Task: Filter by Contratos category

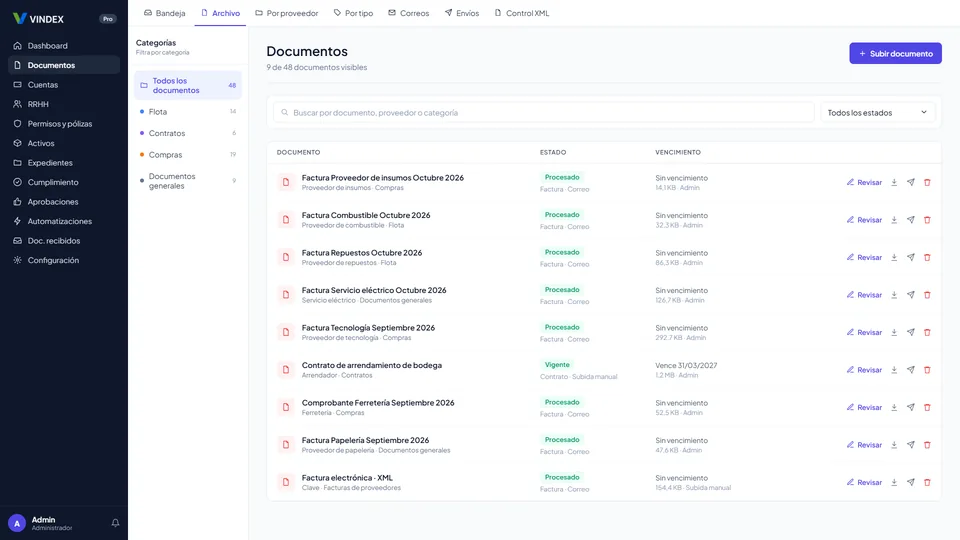Action: tap(187, 133)
